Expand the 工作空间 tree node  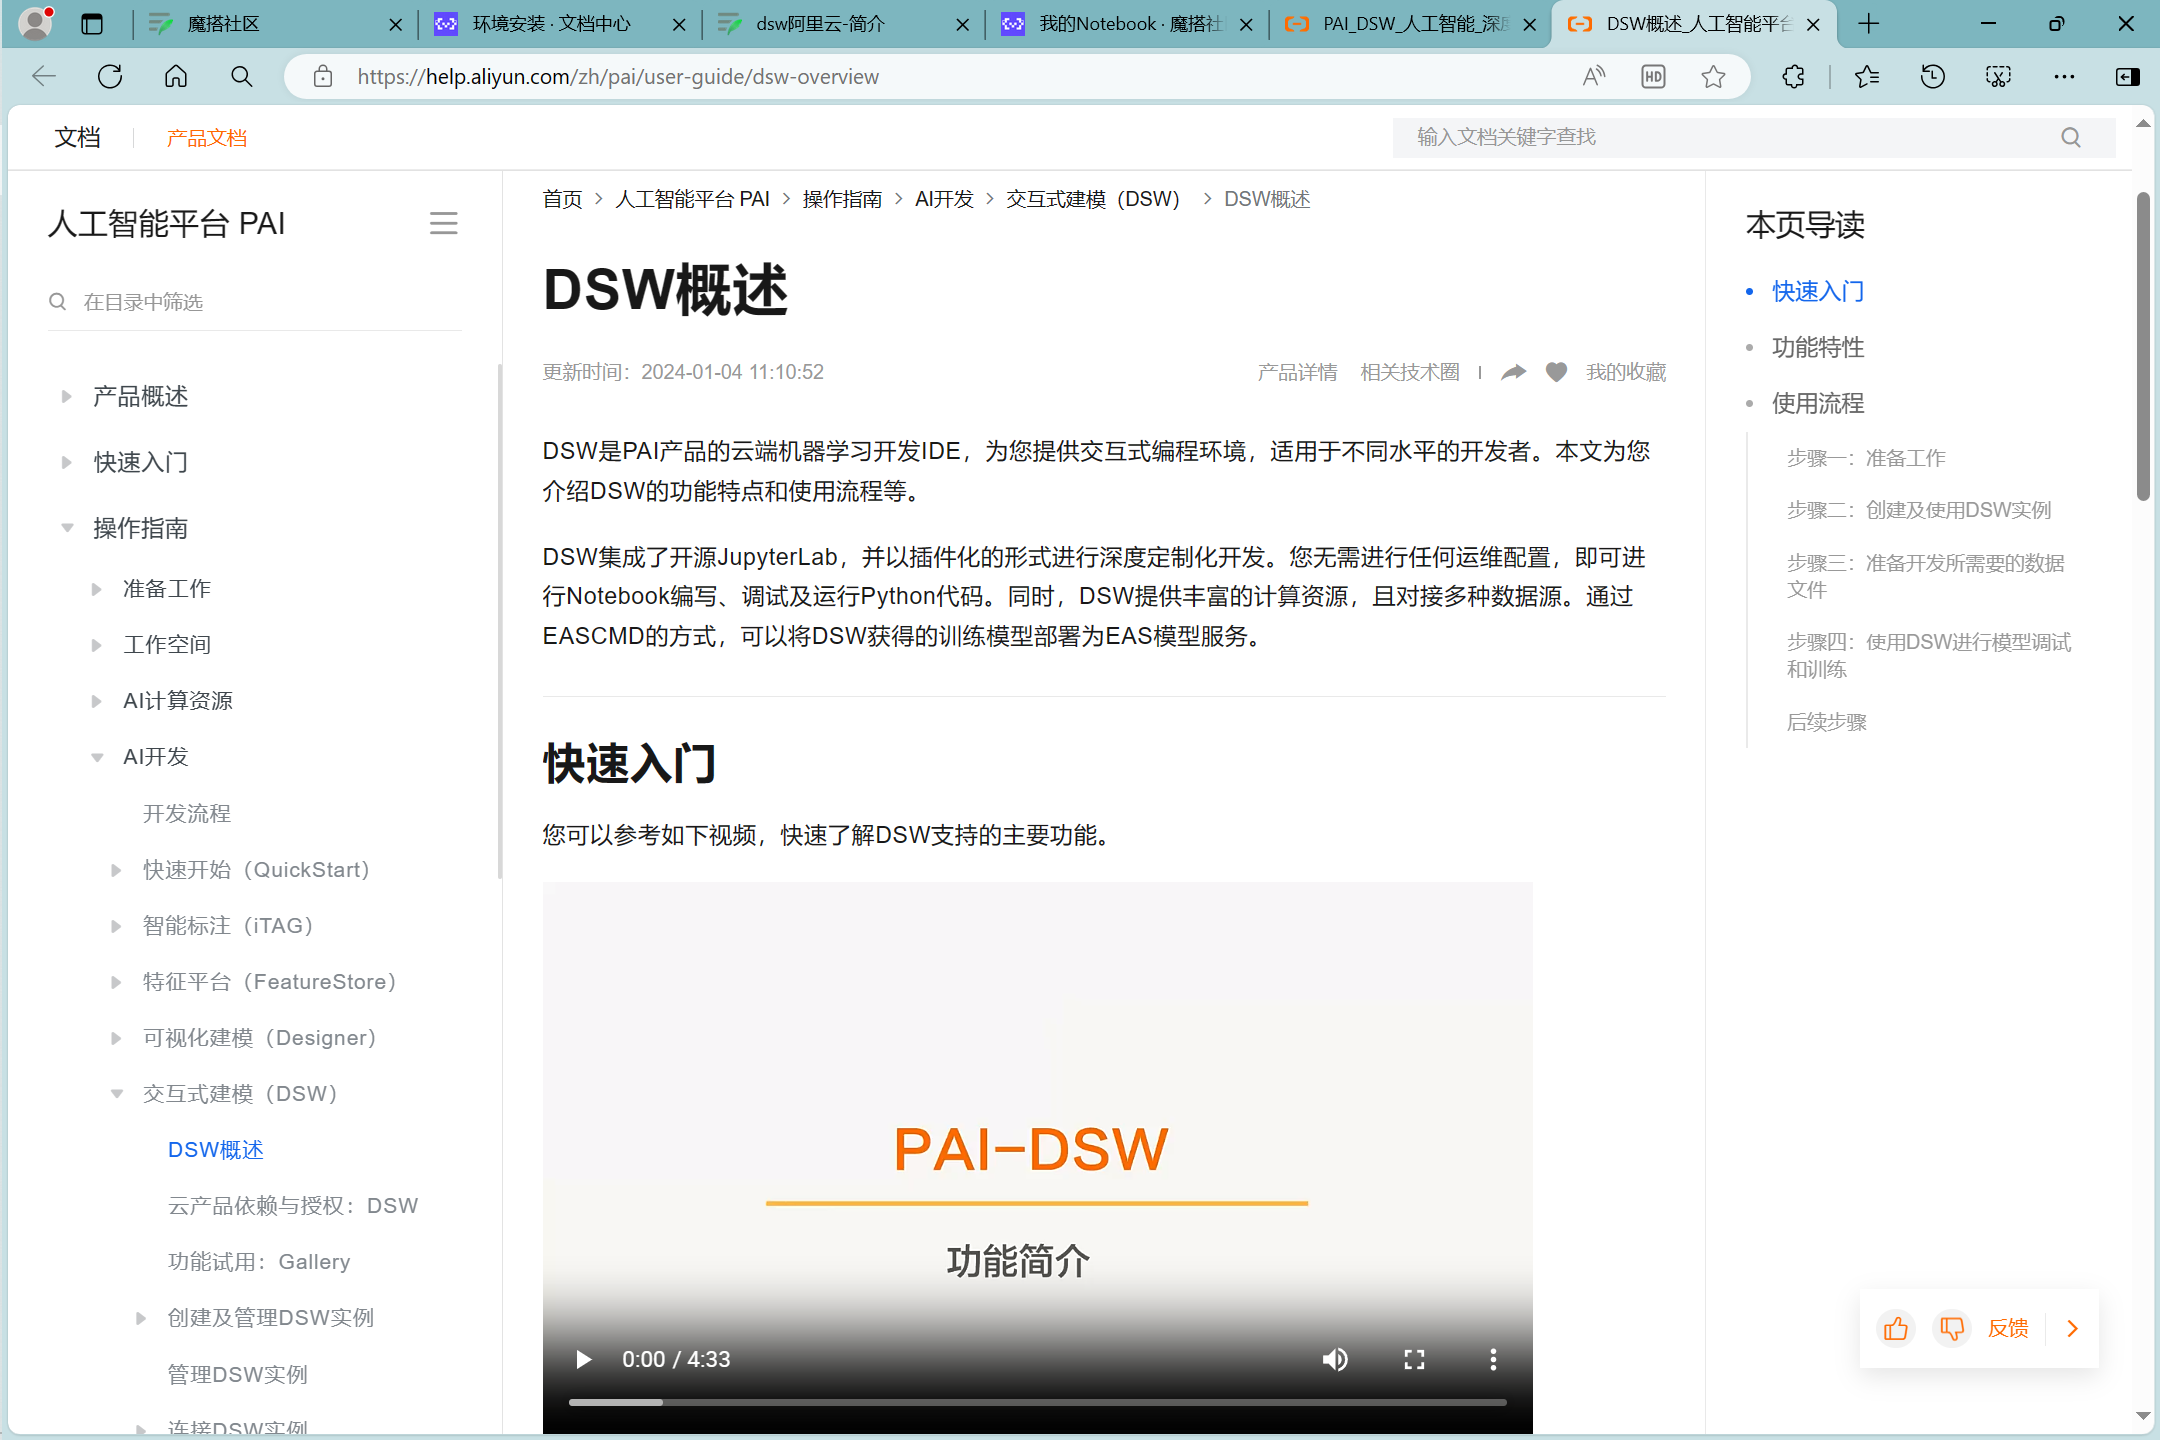tap(96, 645)
